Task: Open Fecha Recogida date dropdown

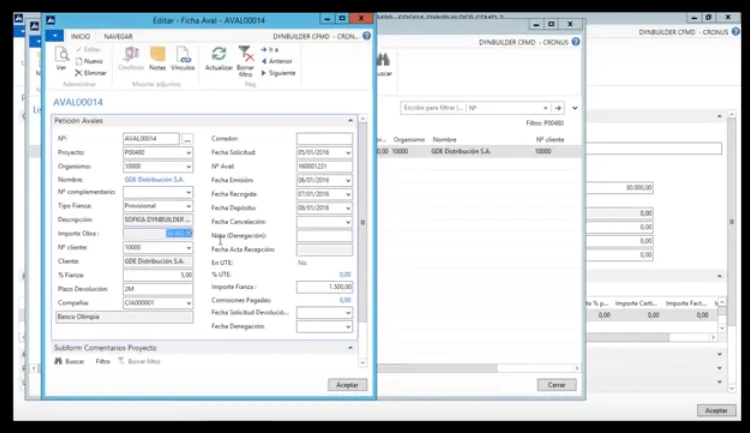Action: pos(348,194)
